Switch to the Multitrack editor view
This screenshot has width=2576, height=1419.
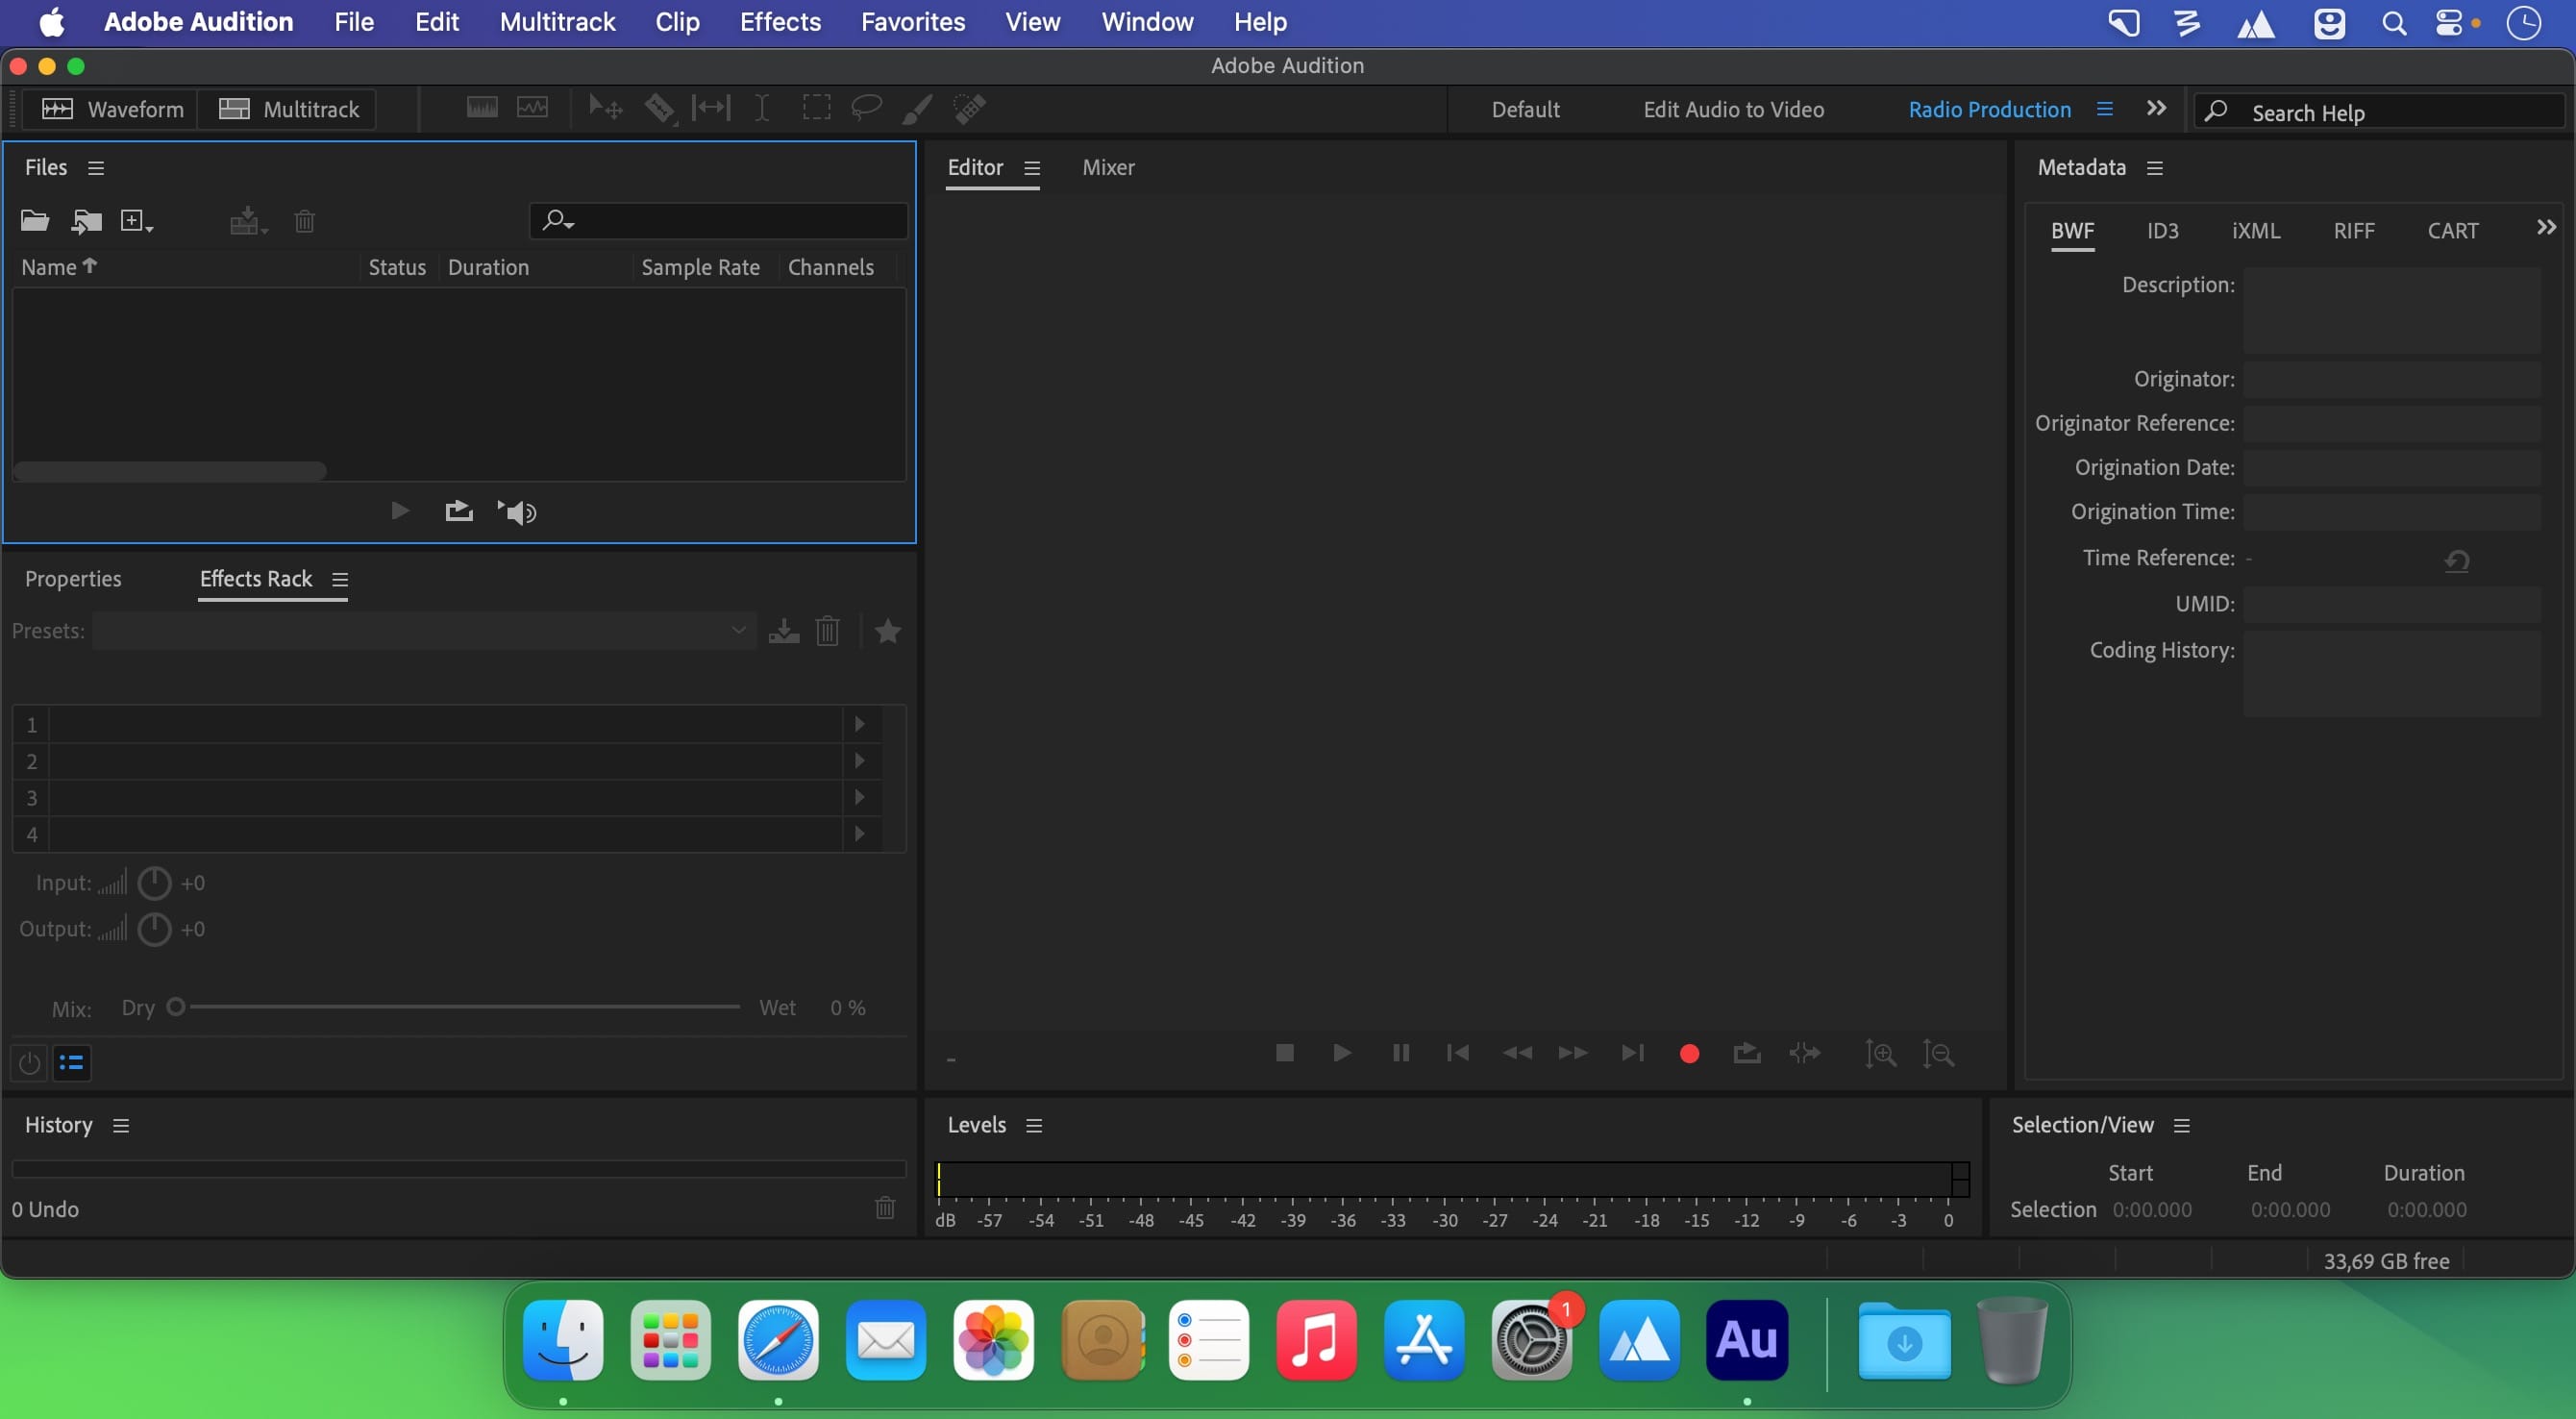288,109
